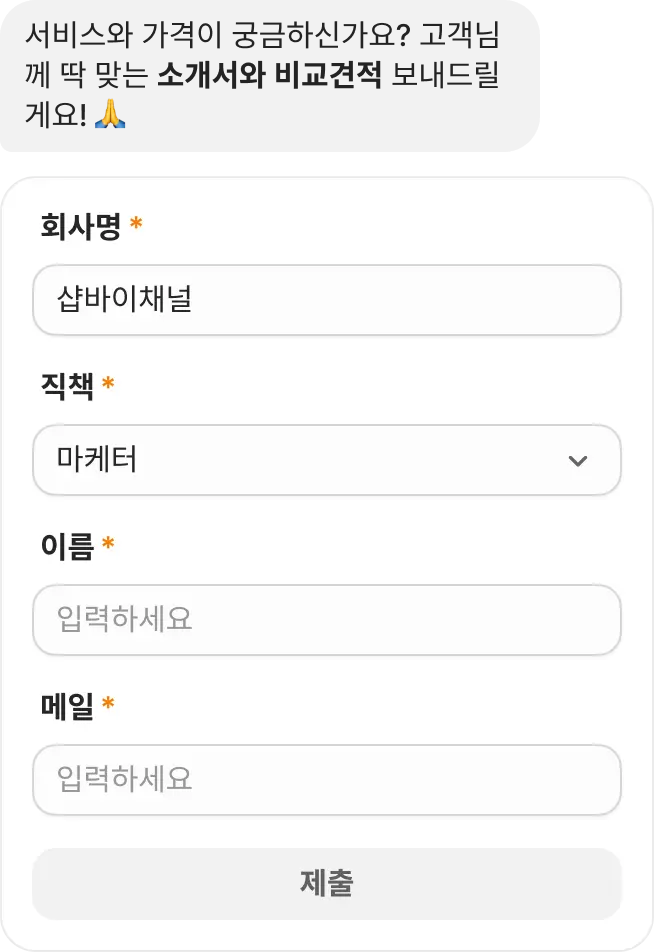Viewport: 654px width, 952px height.
Task: Click the company name field containing 샵바이채널
Action: coord(327,300)
